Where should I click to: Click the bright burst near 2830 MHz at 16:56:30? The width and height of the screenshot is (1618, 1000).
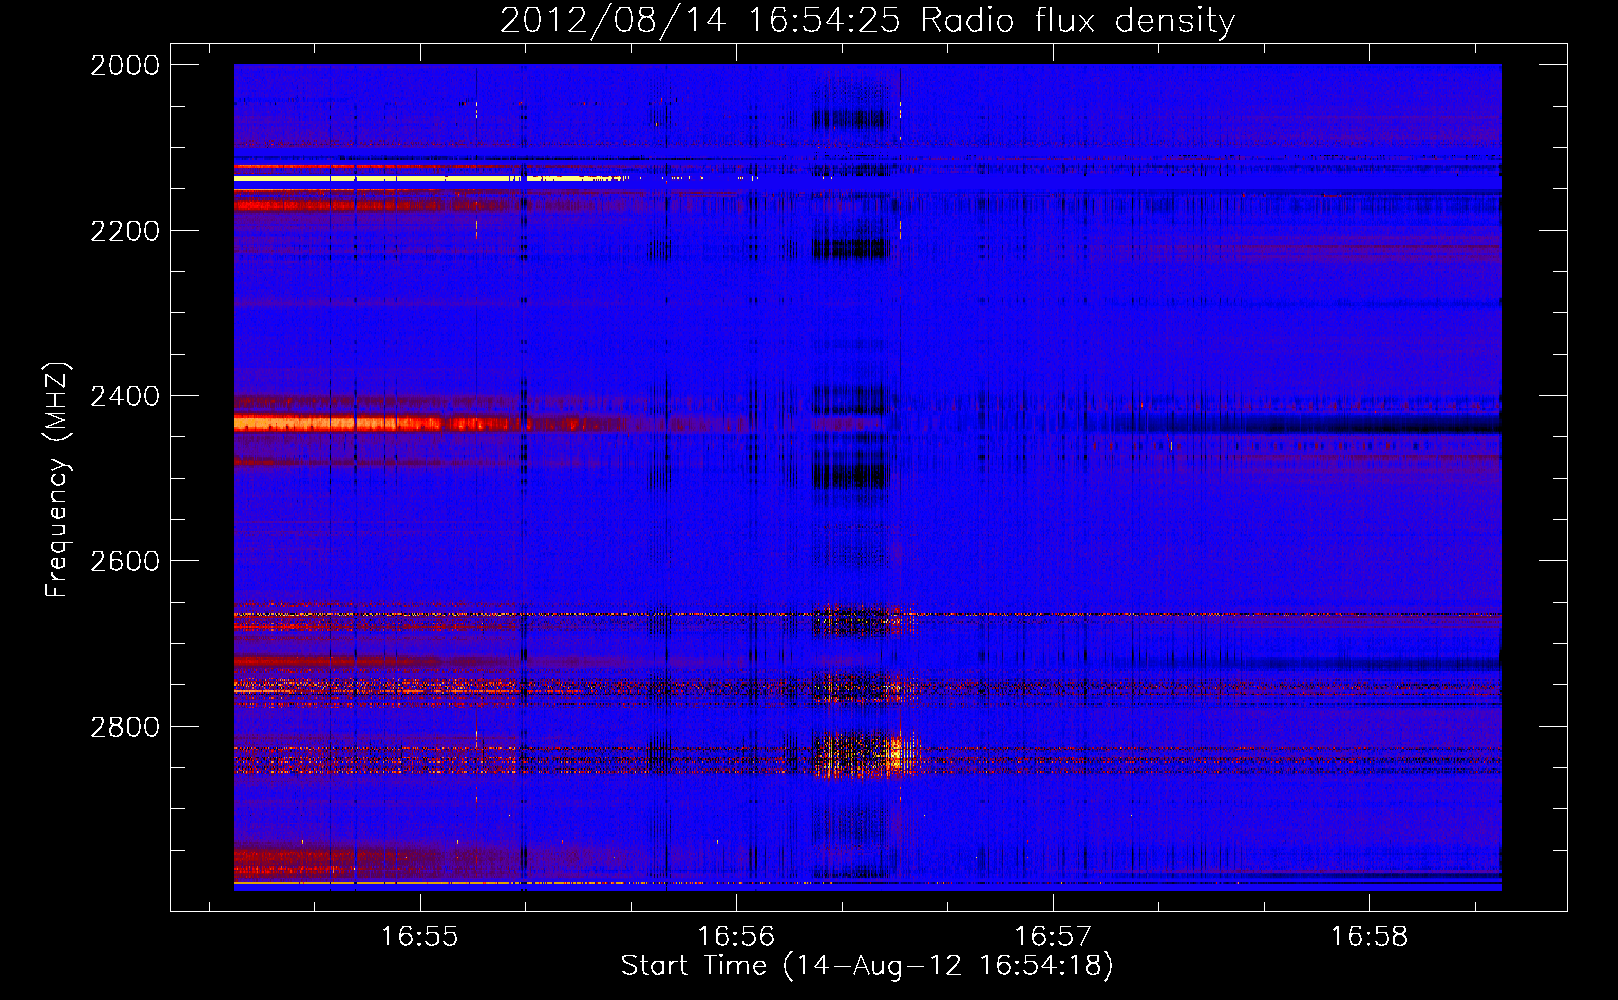(895, 752)
